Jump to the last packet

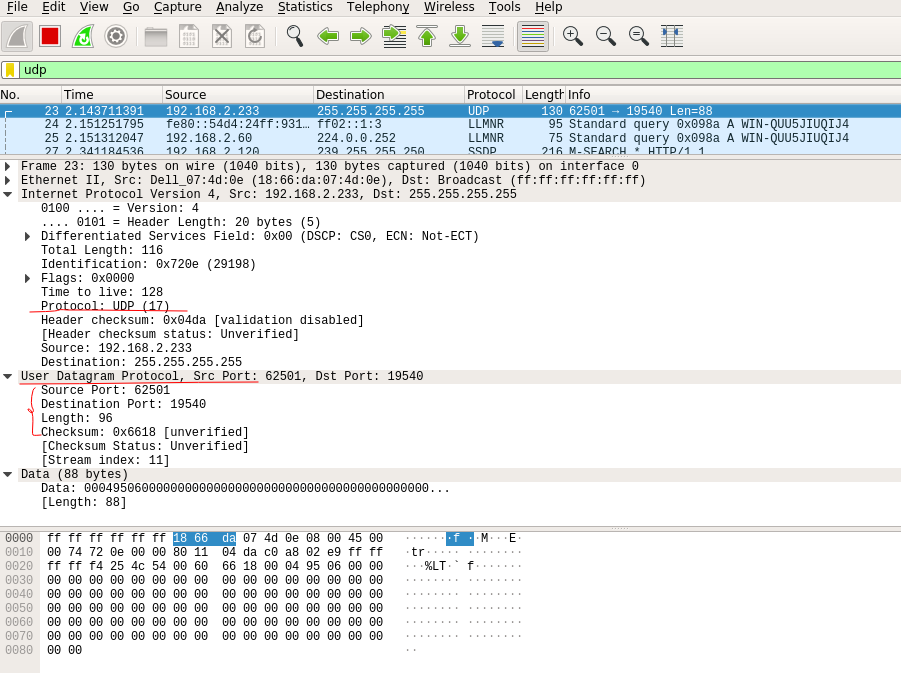click(x=460, y=36)
